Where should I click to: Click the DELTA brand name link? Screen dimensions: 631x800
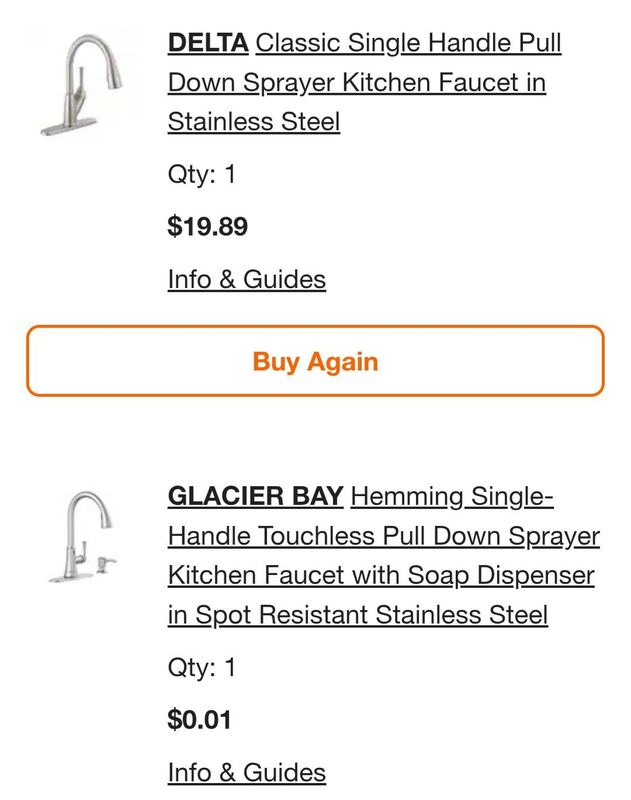click(x=208, y=43)
